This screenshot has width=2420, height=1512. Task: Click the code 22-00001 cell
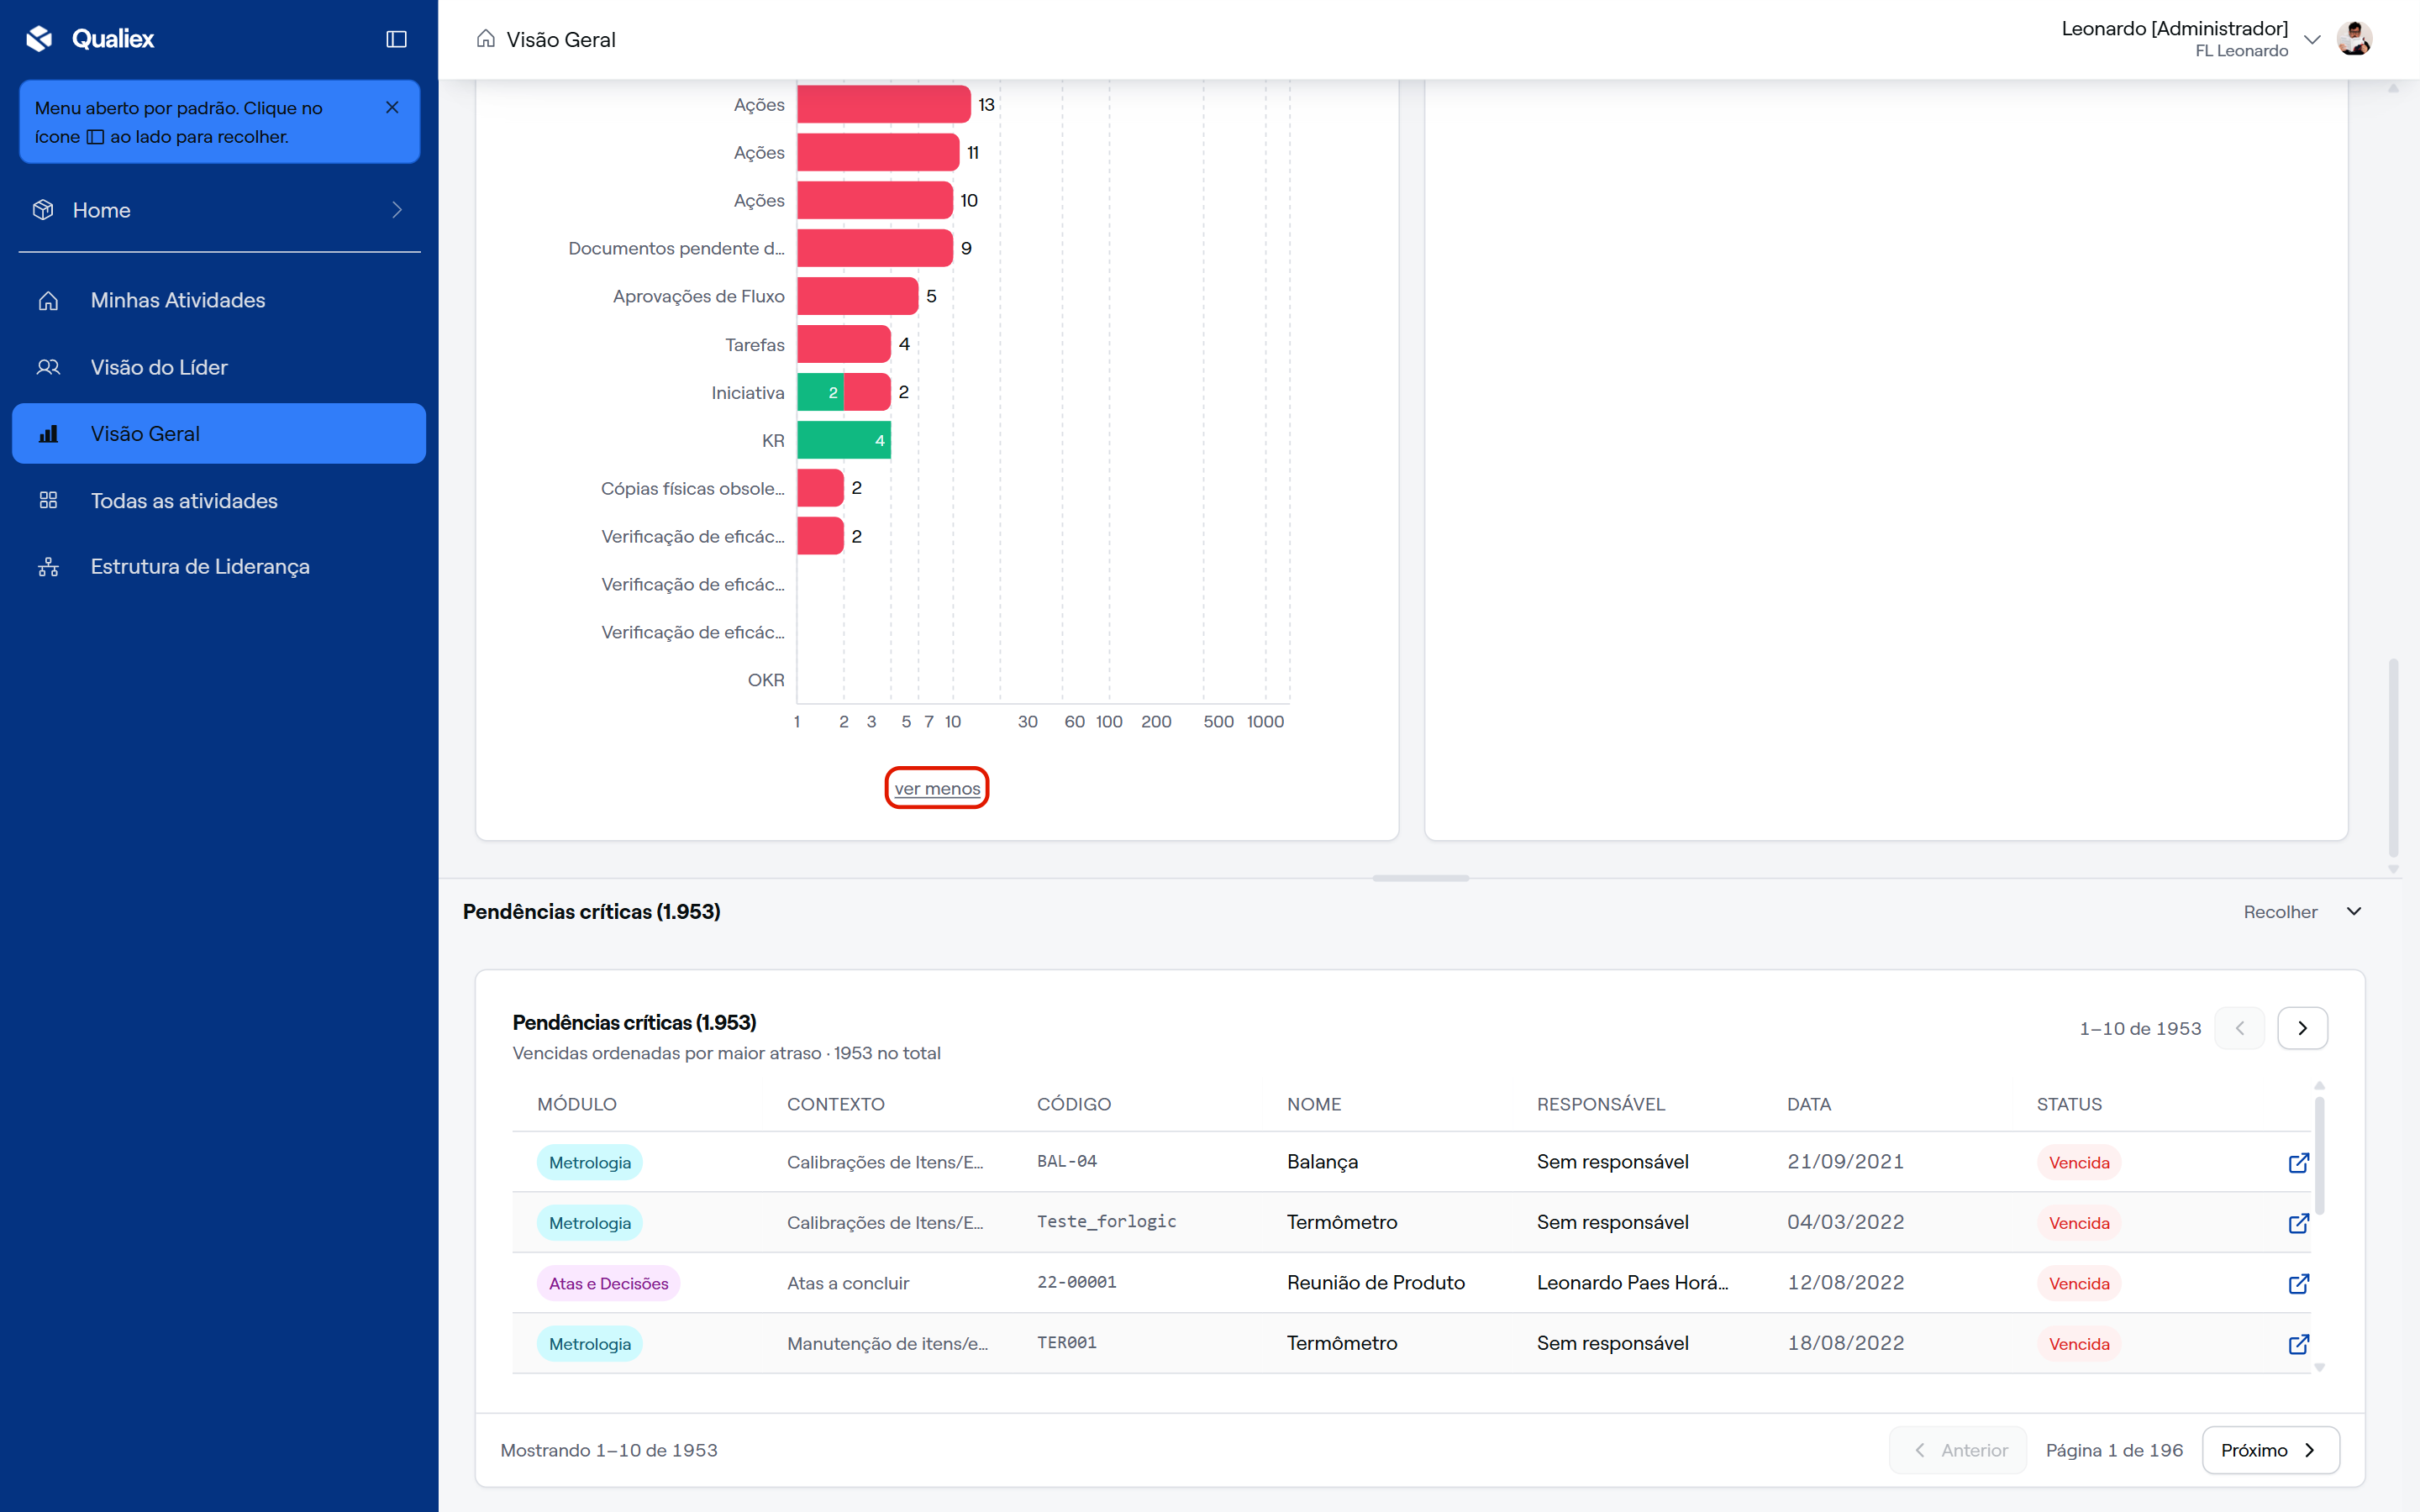coord(1077,1282)
